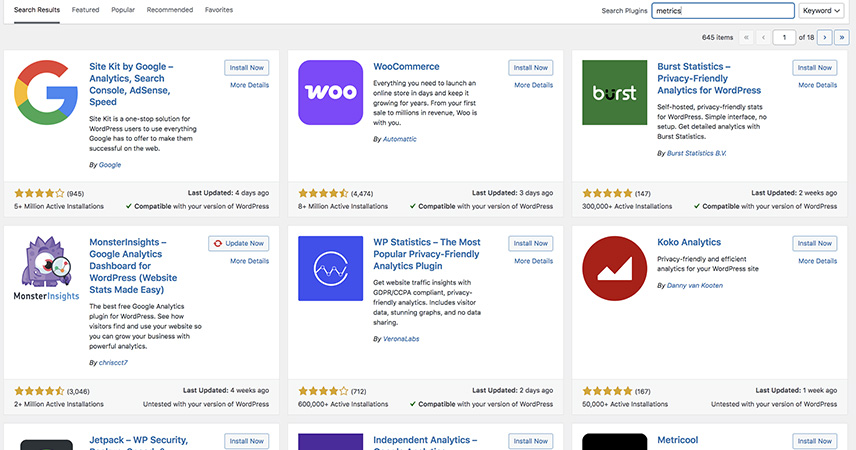Click the Koko Analytics red chart icon
The height and width of the screenshot is (450, 856).
[x=614, y=268]
